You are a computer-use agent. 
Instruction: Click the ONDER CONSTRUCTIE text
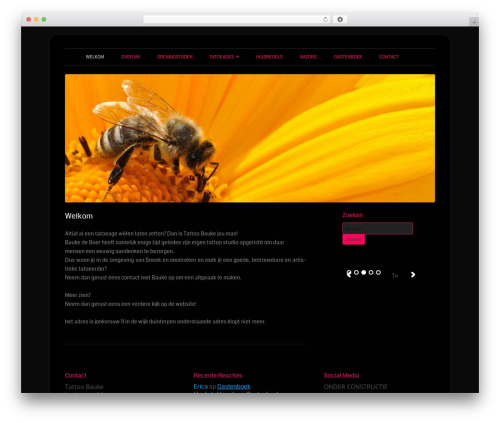coord(355,387)
